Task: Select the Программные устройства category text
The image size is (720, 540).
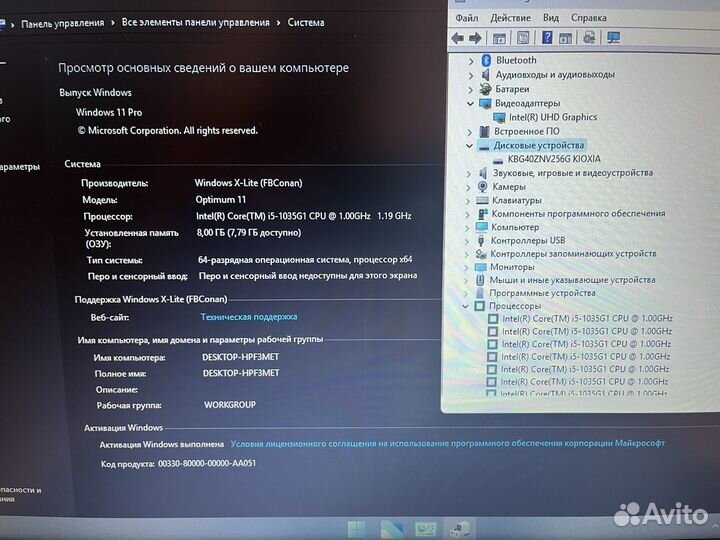Action: (x=542, y=293)
